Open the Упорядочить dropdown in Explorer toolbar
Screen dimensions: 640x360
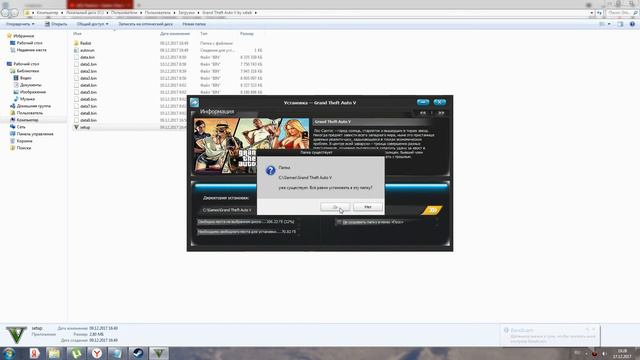coord(20,24)
